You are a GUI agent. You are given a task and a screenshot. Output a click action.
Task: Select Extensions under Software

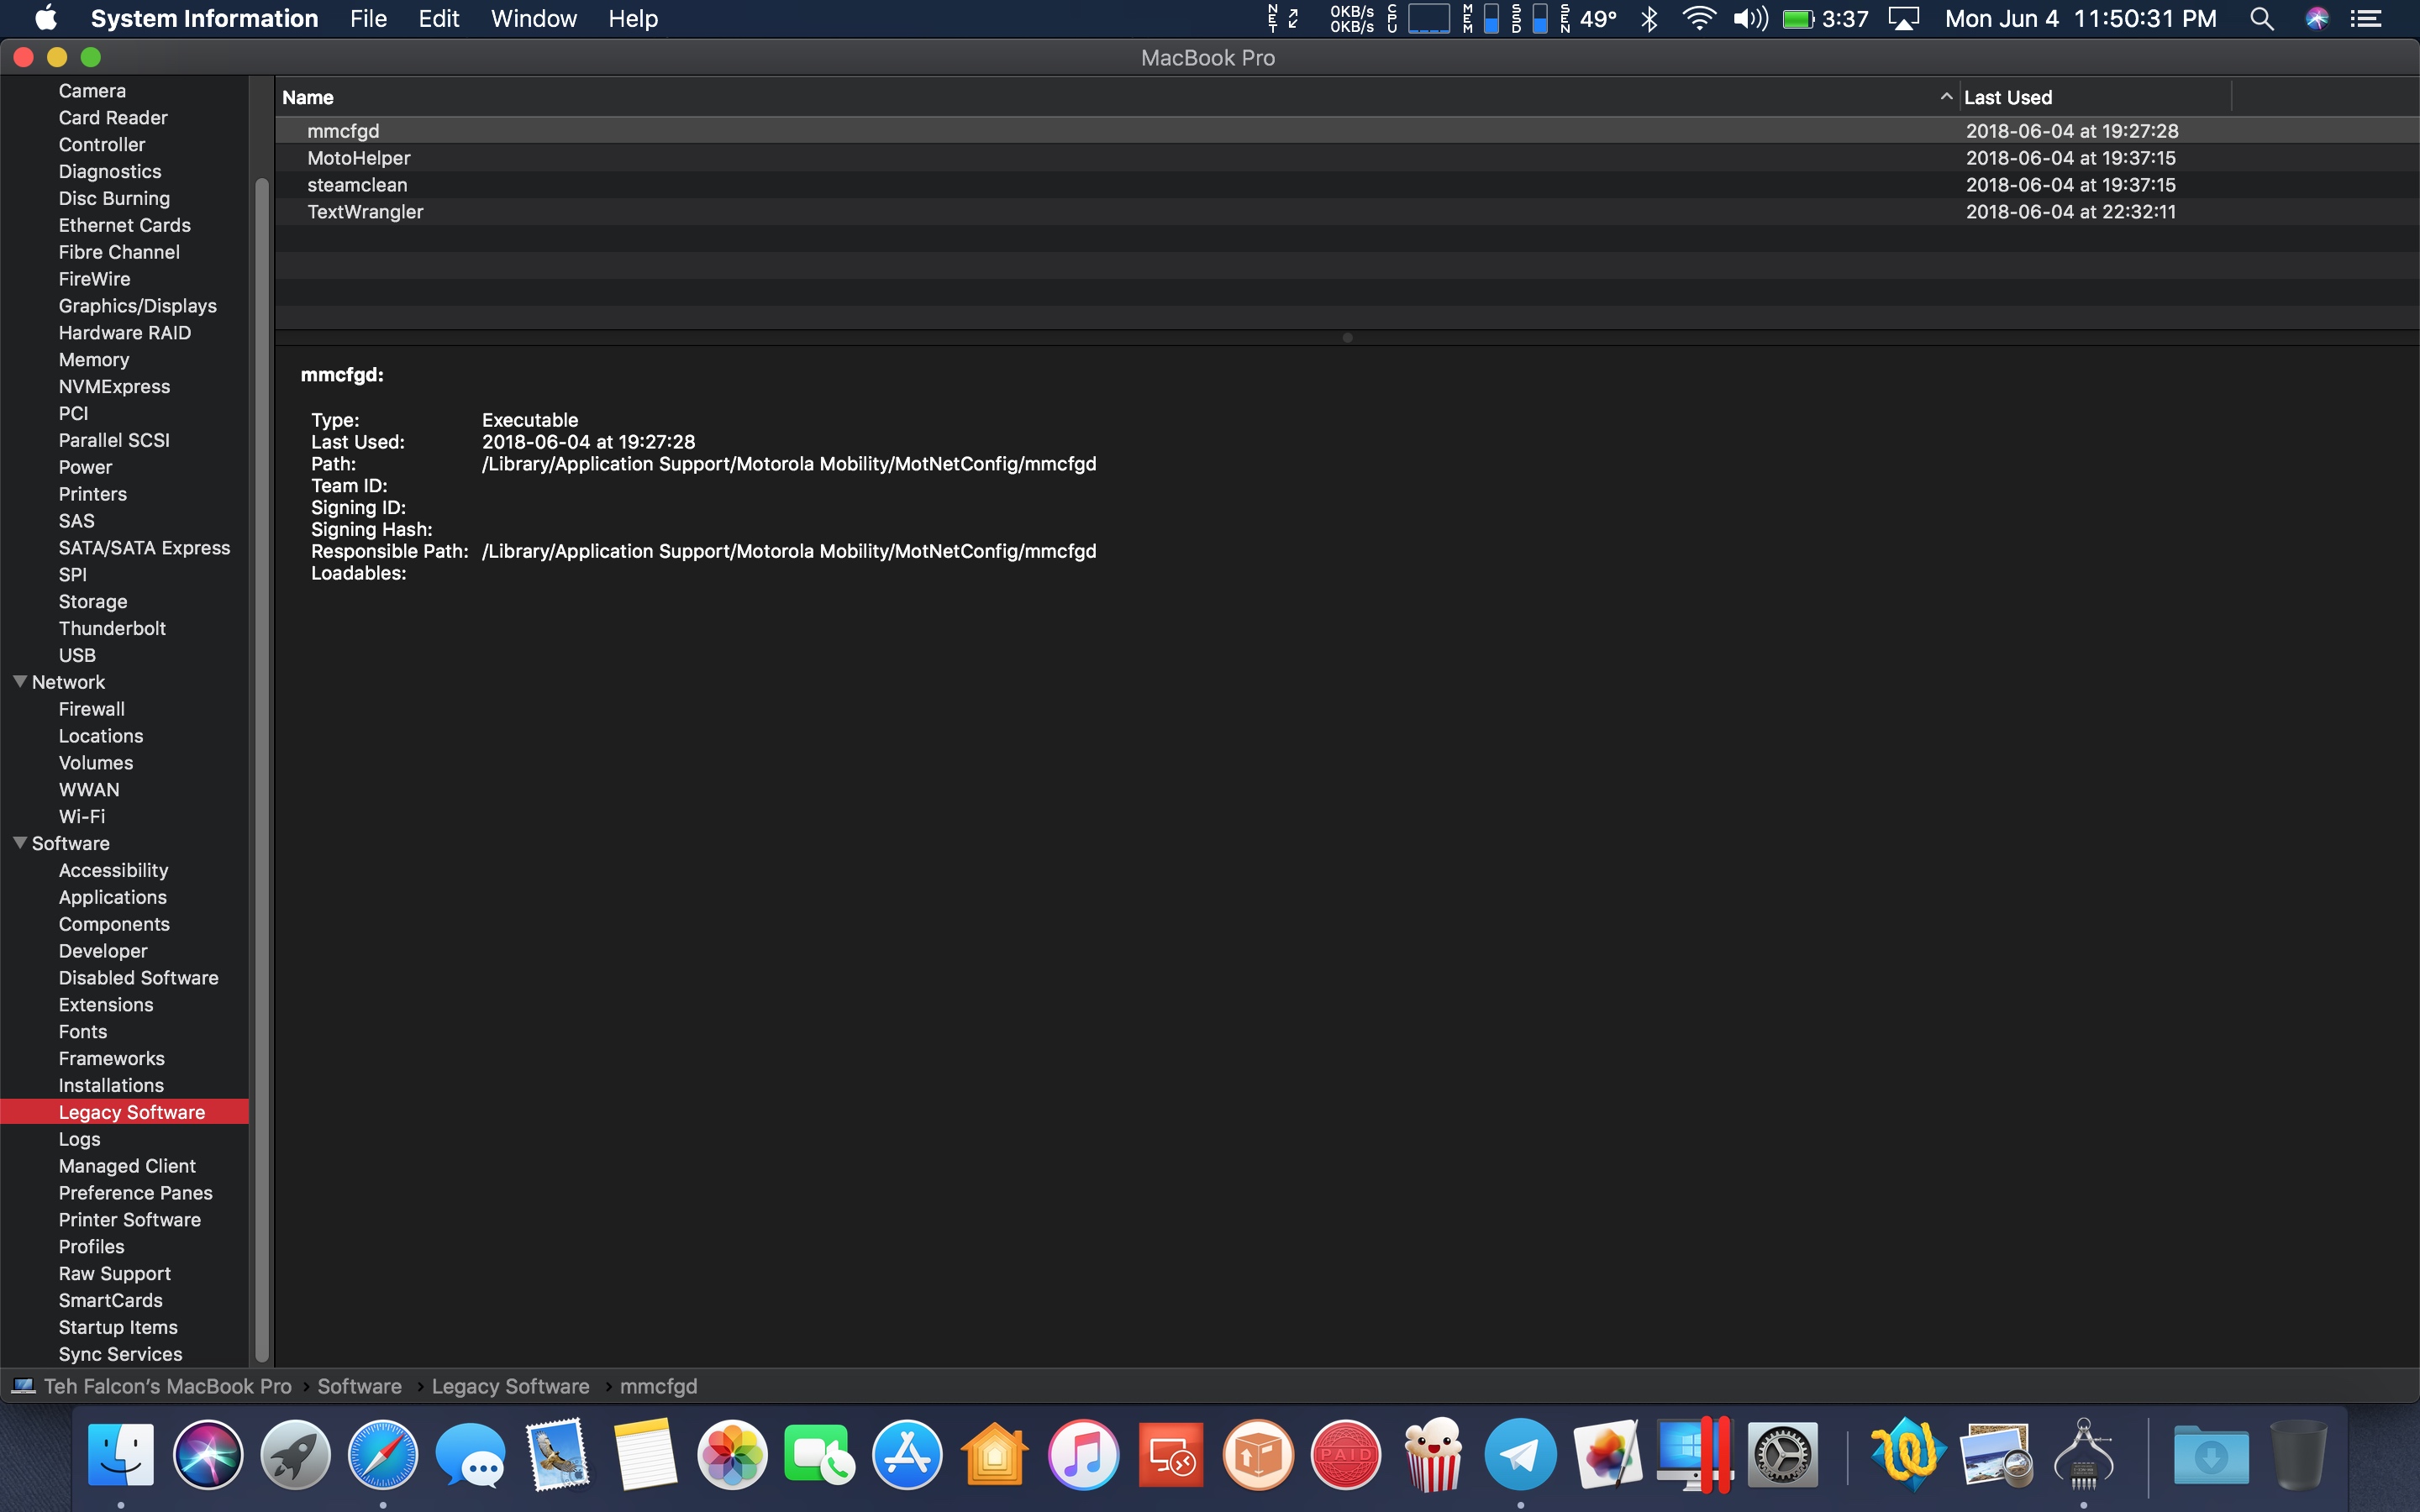(106, 1005)
